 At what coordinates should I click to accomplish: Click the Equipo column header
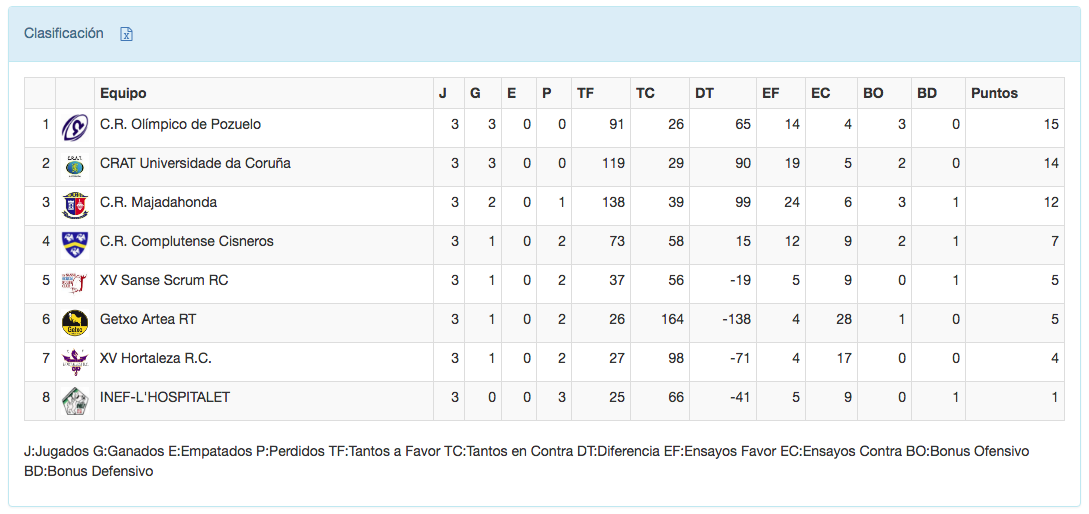tap(123, 93)
